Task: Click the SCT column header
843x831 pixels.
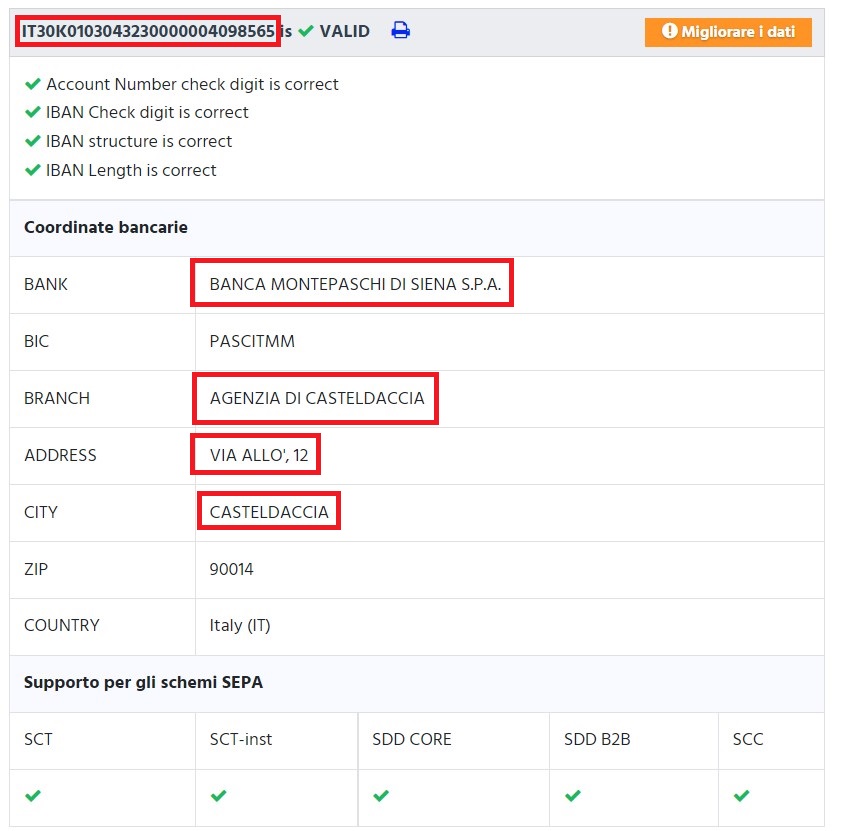Action: 38,740
